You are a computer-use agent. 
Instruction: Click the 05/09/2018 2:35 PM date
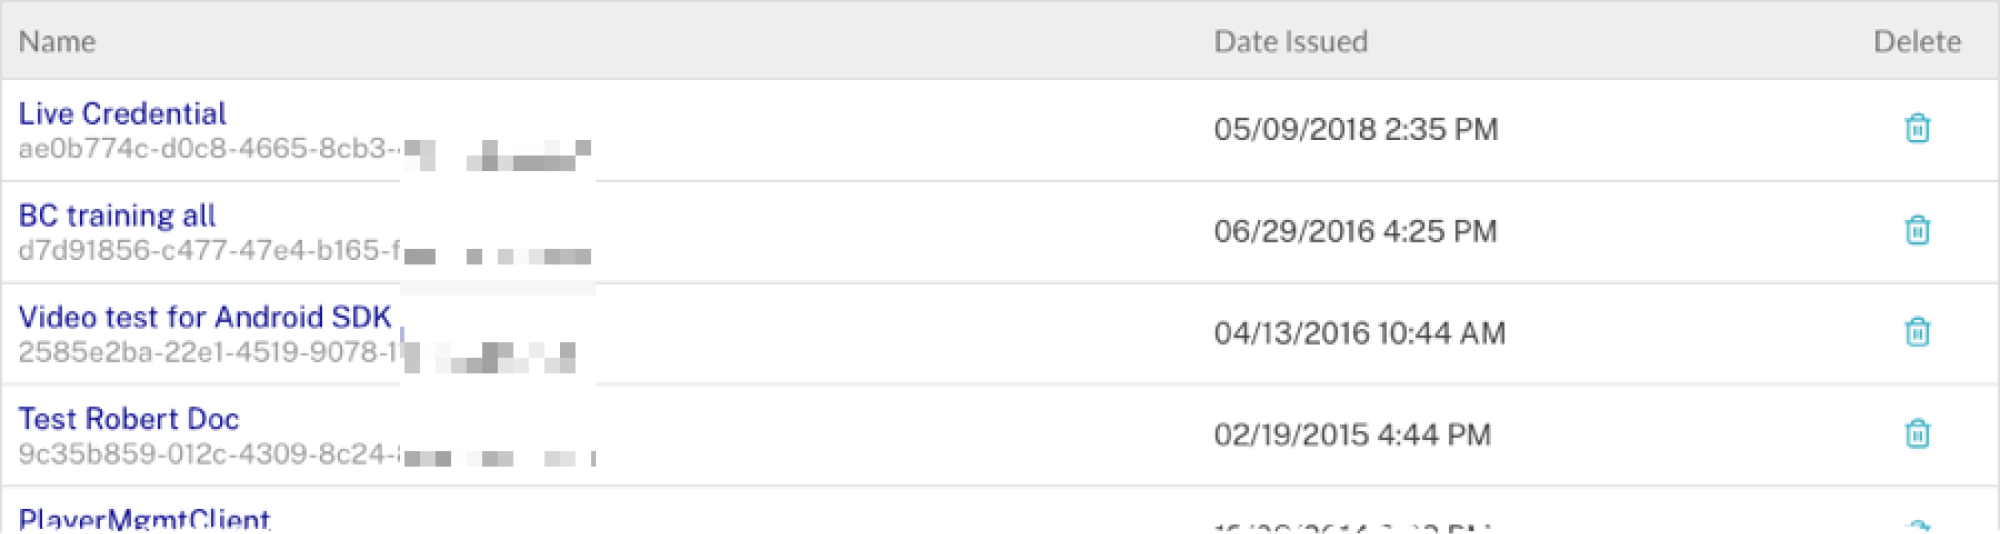(x=1355, y=130)
